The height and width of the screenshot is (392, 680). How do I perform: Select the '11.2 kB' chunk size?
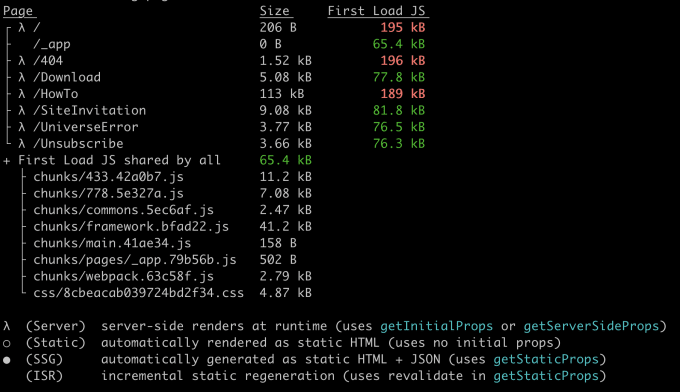pyautogui.click(x=286, y=177)
